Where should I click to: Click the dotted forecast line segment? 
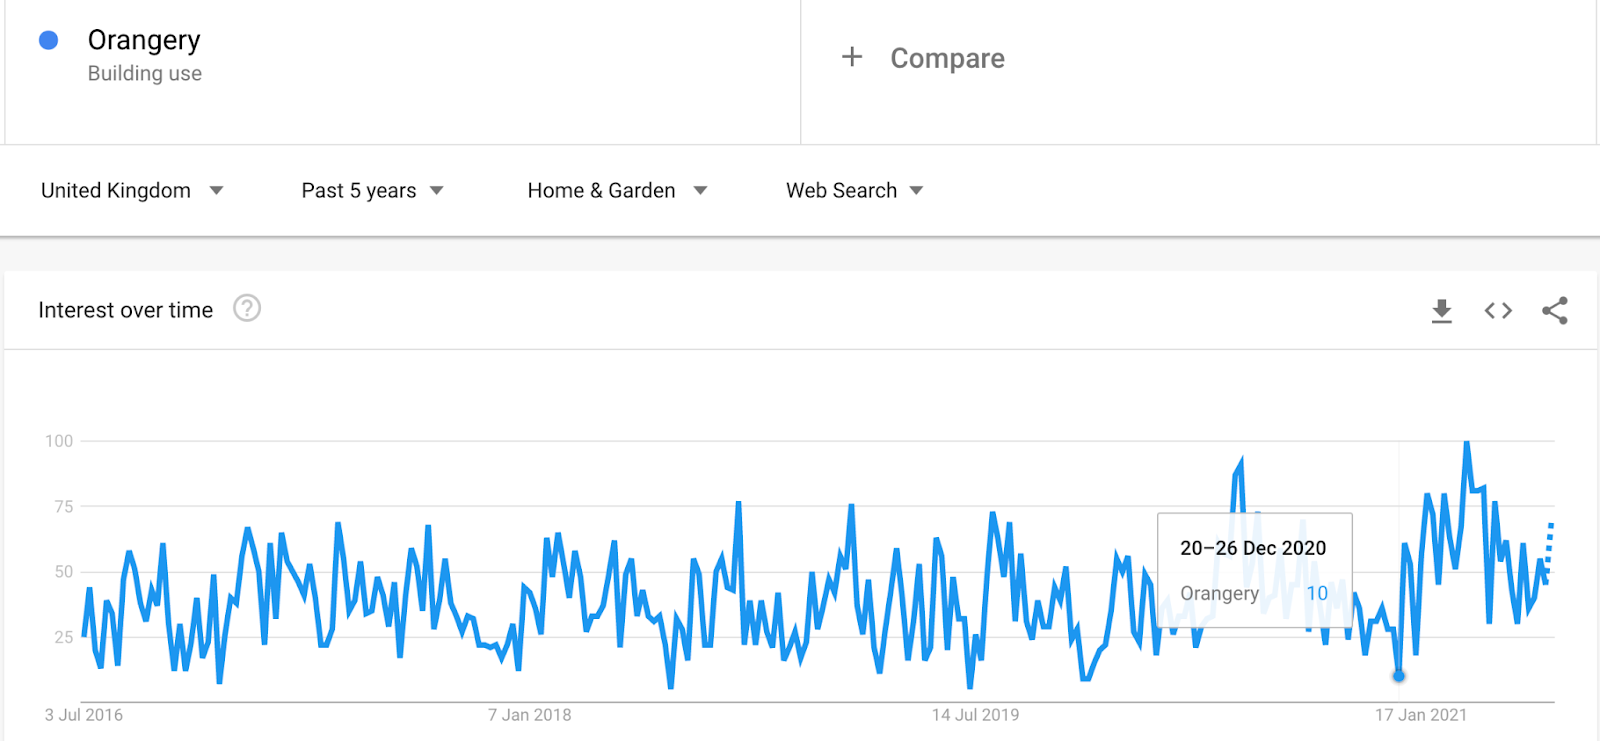(x=1550, y=550)
